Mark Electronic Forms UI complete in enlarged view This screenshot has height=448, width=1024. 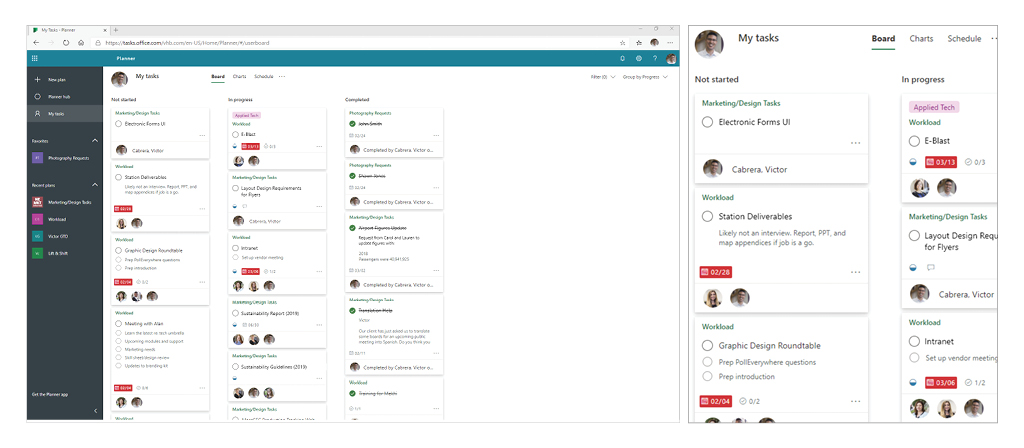pyautogui.click(x=707, y=122)
